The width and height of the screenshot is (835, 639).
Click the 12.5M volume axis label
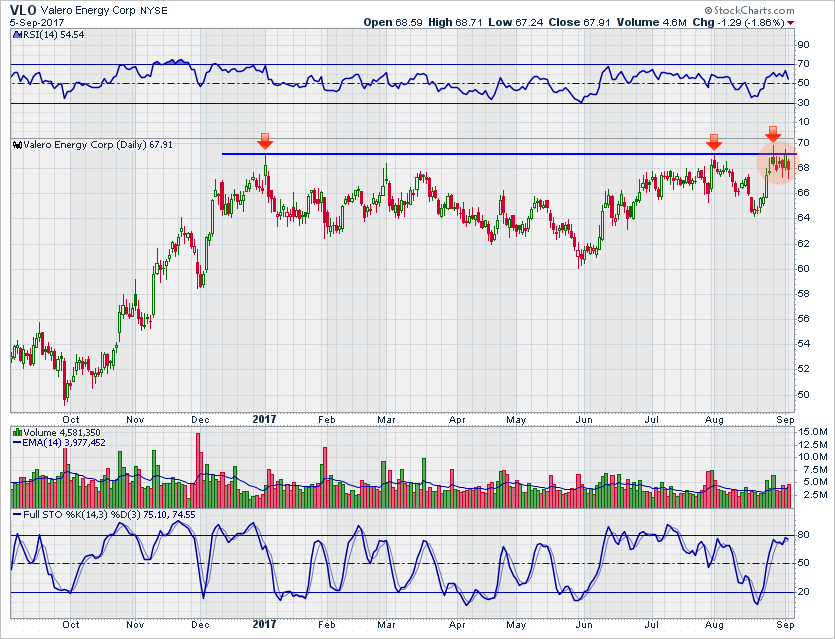coord(812,445)
